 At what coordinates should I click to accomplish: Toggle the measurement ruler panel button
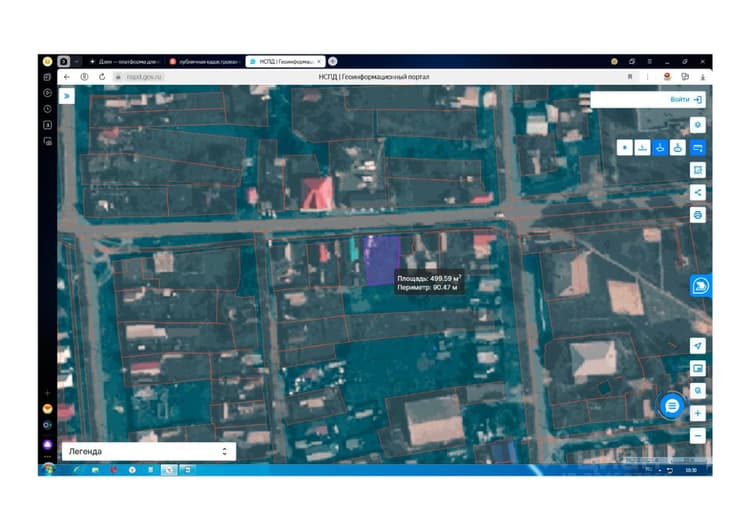(697, 148)
